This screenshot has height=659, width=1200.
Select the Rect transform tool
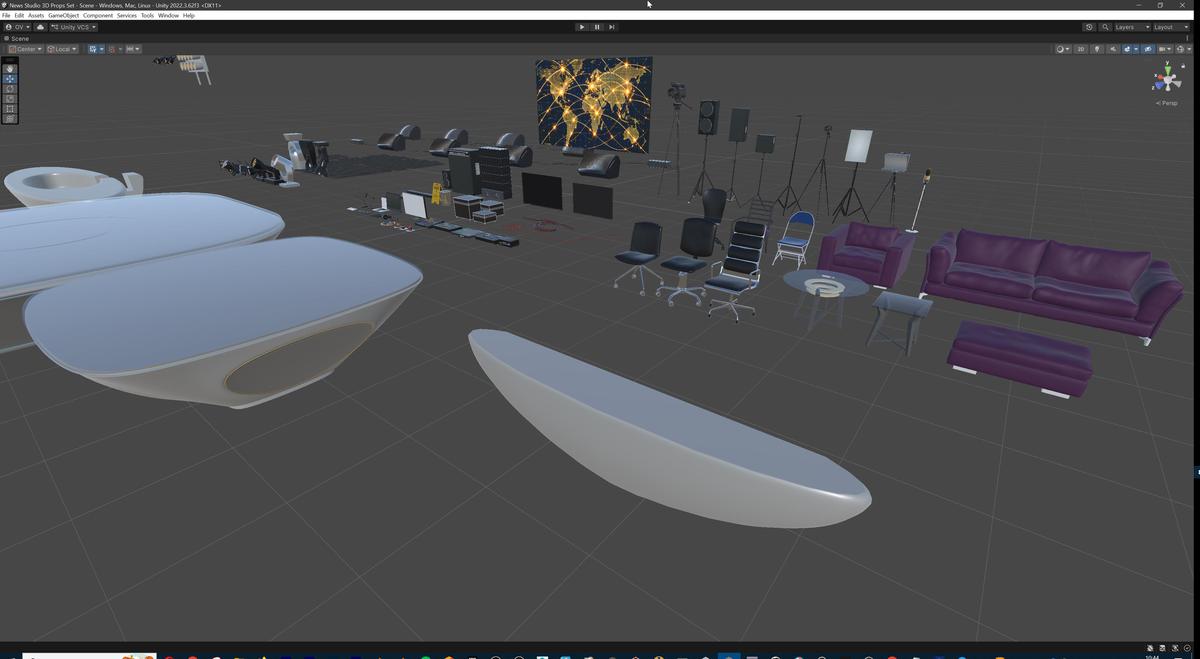point(10,108)
